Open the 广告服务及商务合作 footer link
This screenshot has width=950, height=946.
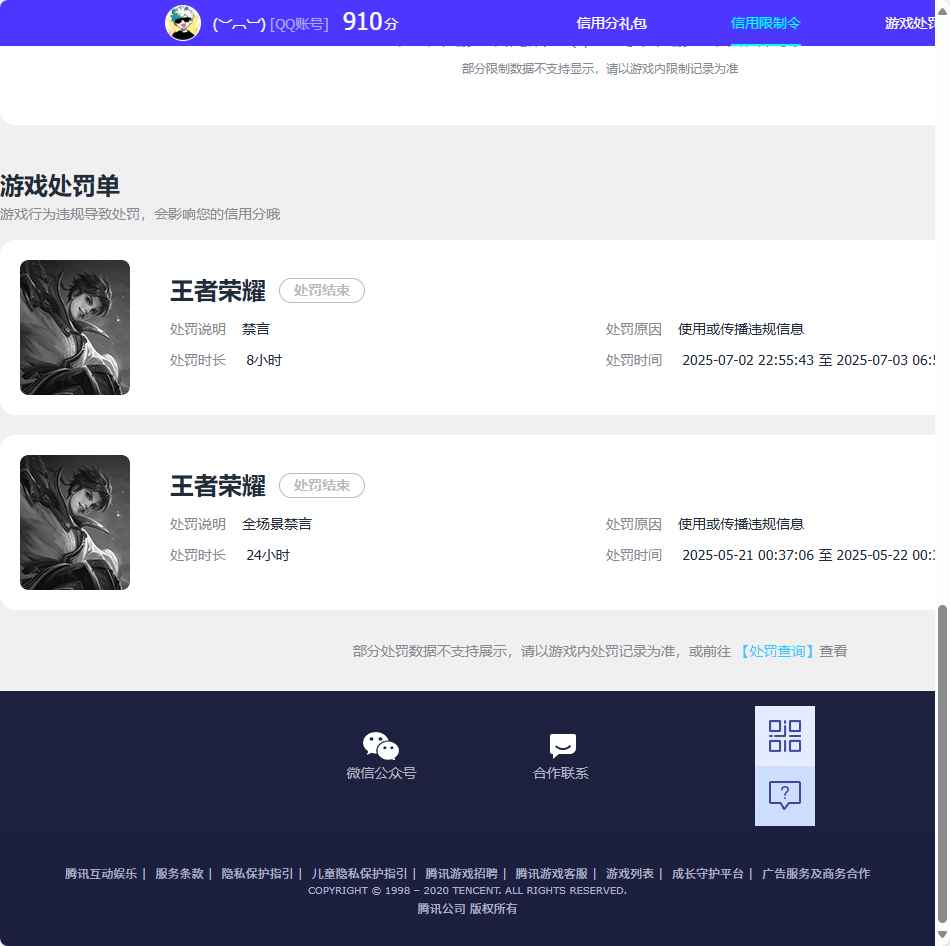point(816,873)
